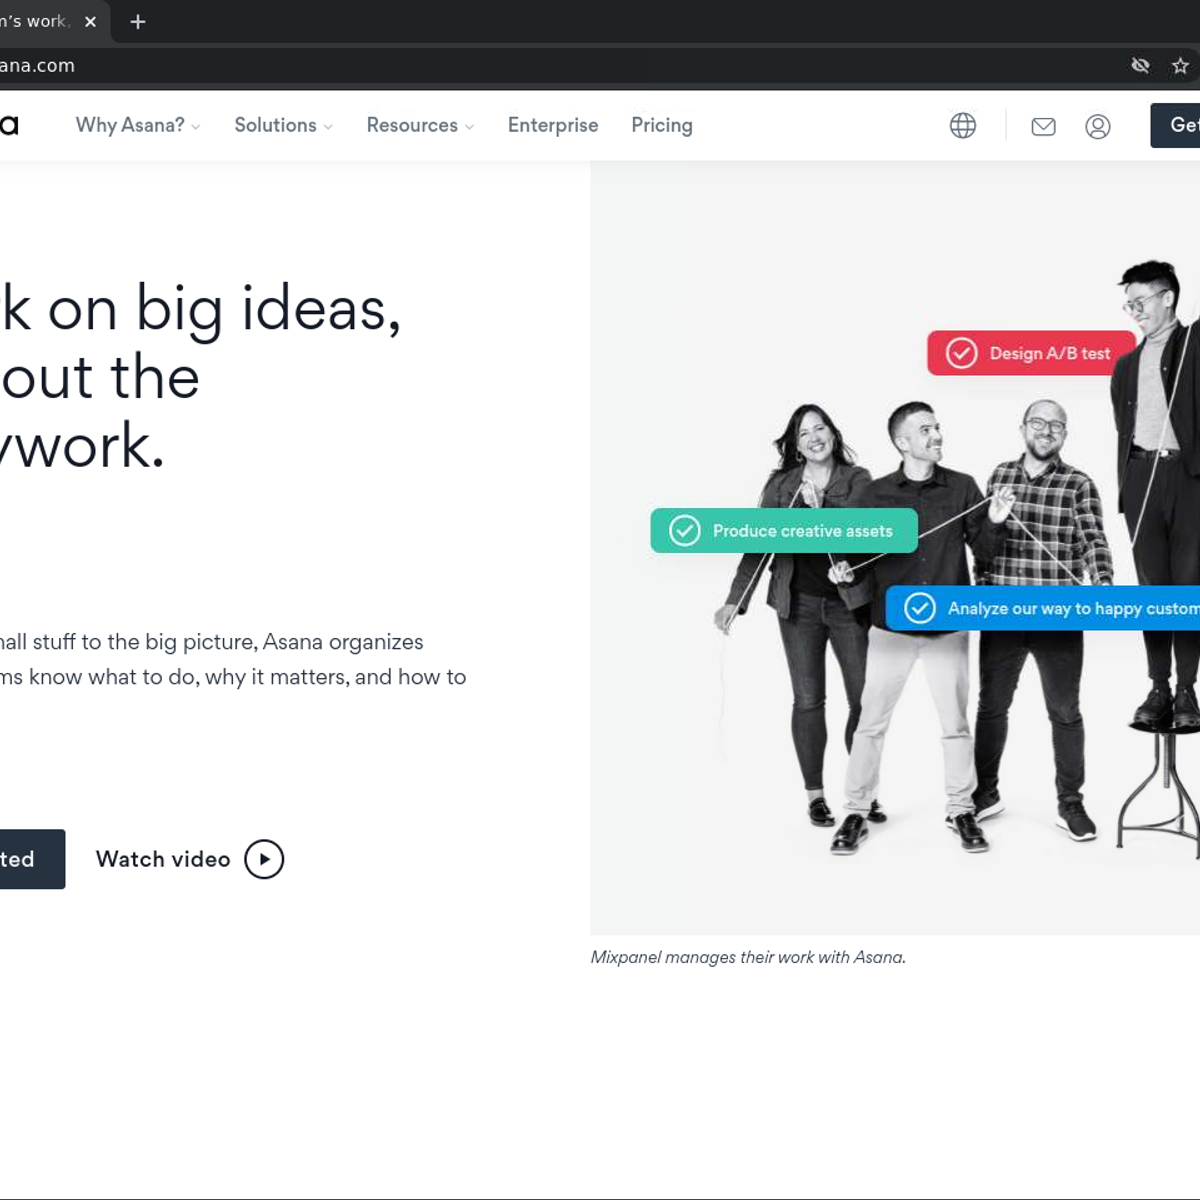Bookmark this page with the star icon
Viewport: 1200px width, 1200px height.
[x=1180, y=66]
